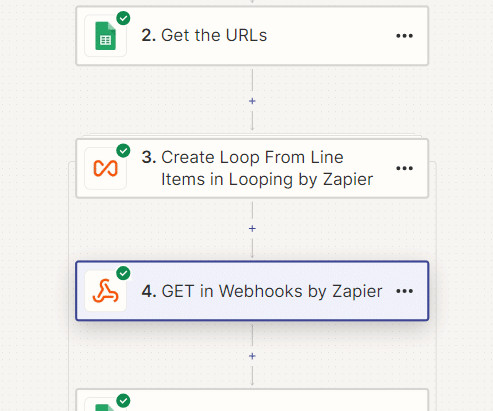Open three-dot menu for GET in Webhooks
The image size is (493, 411).
coord(404,291)
